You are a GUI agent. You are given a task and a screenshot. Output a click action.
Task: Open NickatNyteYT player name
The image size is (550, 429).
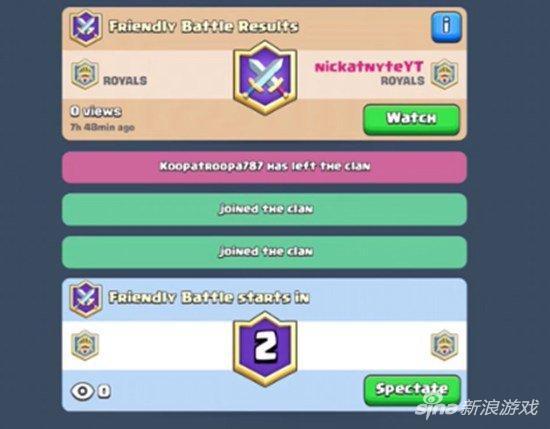tap(369, 67)
